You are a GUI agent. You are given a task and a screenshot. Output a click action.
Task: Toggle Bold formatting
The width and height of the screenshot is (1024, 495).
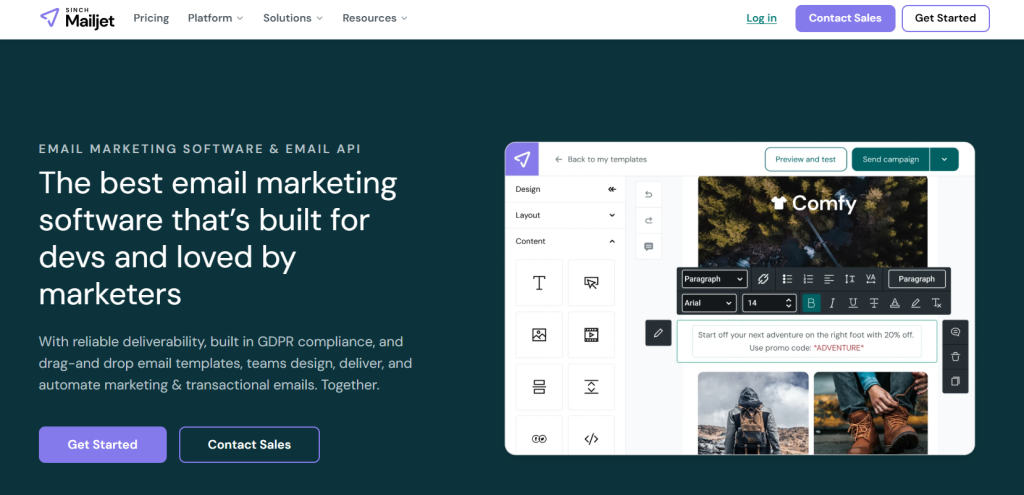click(x=811, y=303)
